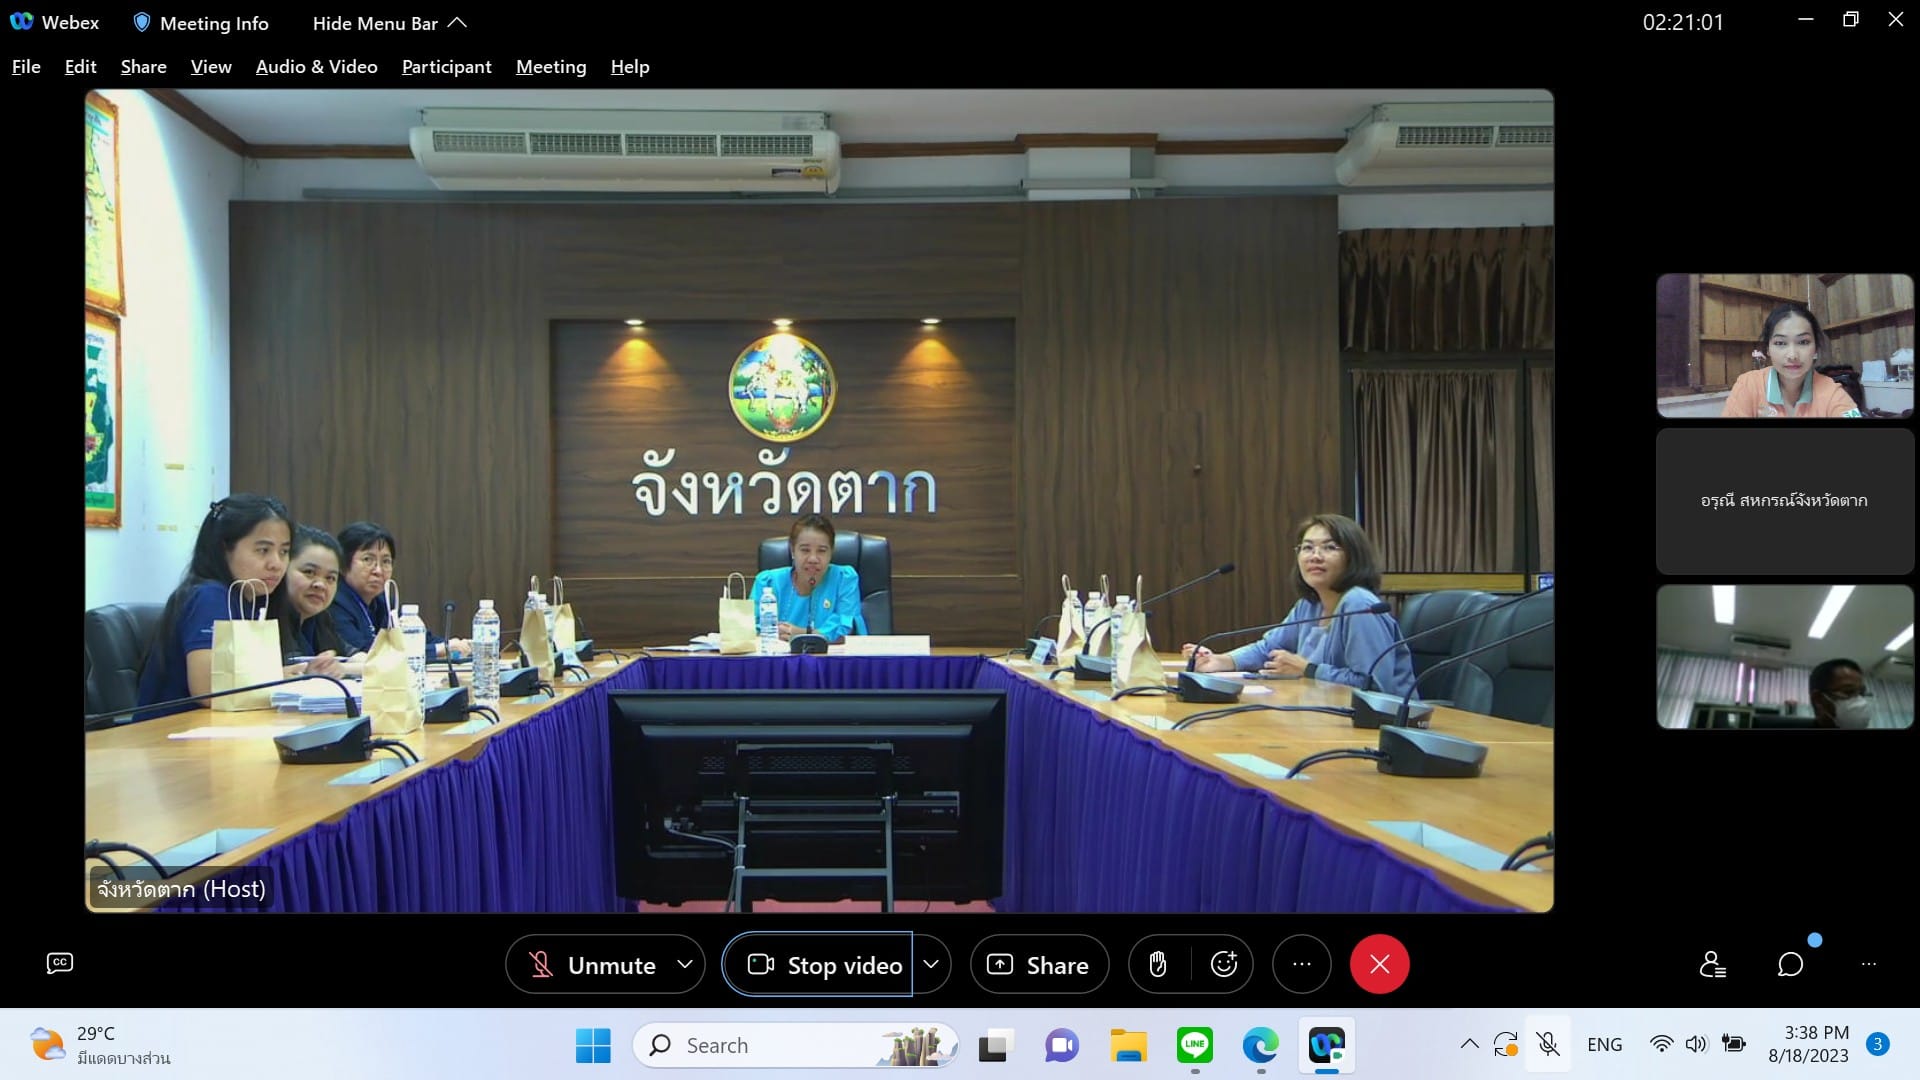Show hidden system tray icons chevron
1920x1080 pixels.
pyautogui.click(x=1469, y=1045)
